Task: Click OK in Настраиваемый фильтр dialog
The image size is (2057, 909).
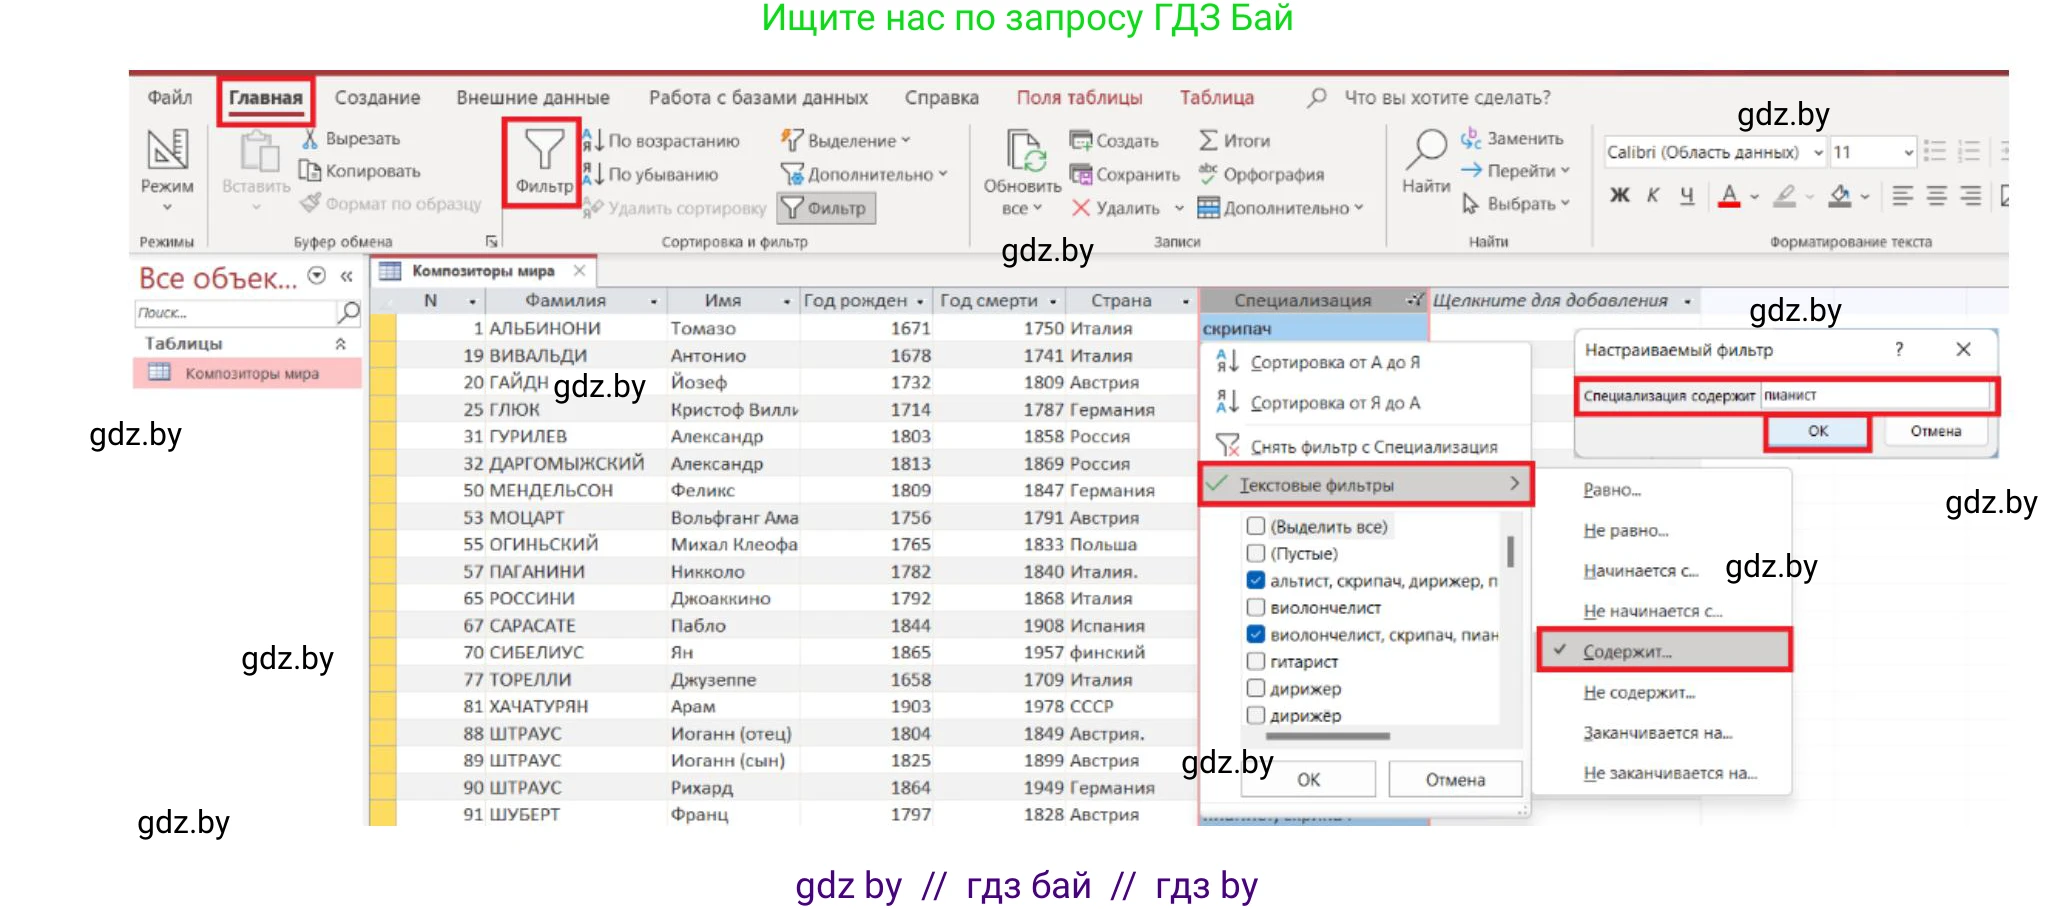Action: (x=1816, y=431)
